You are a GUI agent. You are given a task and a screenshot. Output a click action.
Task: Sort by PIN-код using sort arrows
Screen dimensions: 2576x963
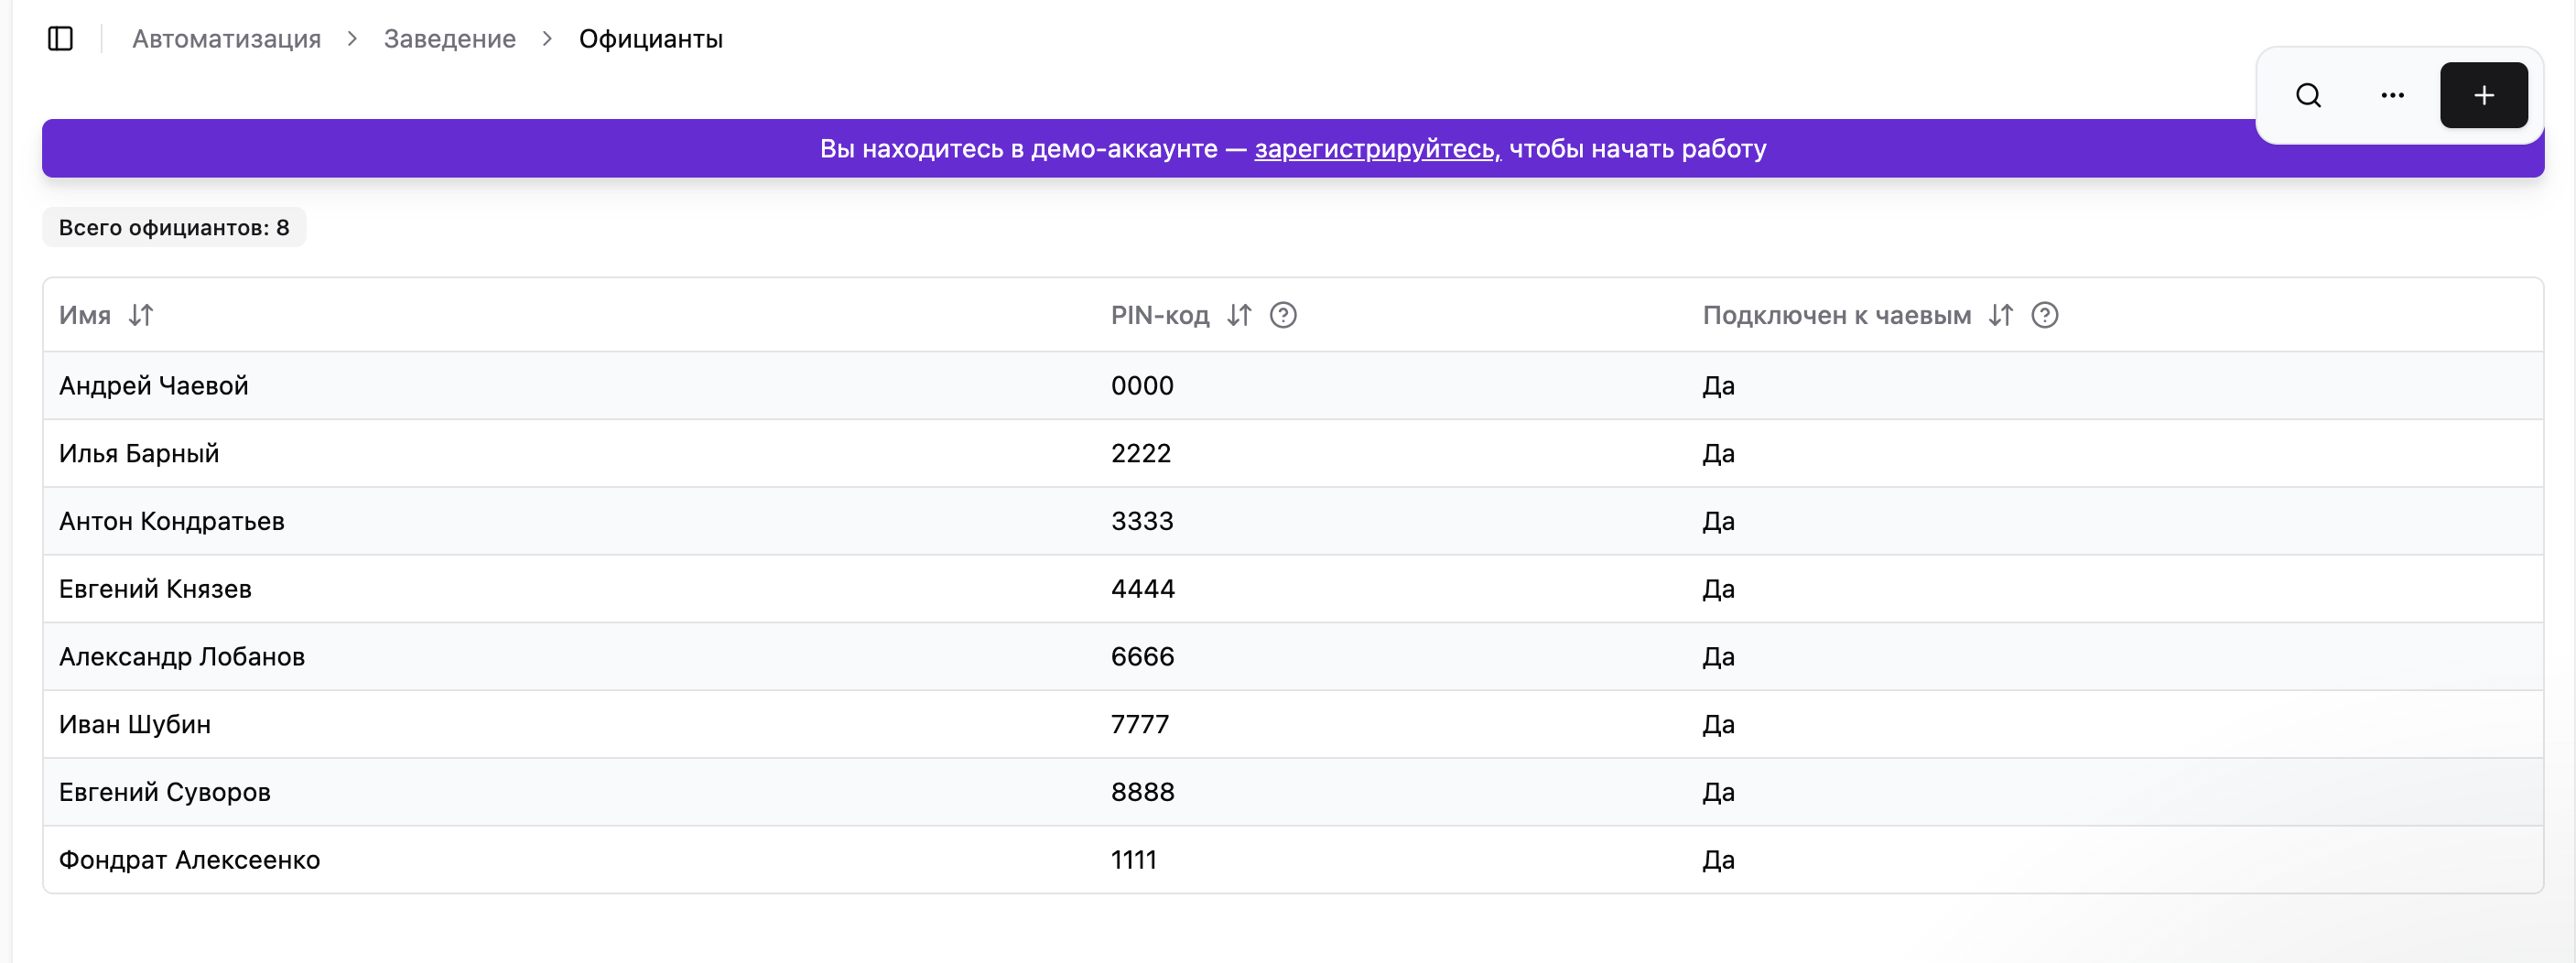click(1239, 316)
